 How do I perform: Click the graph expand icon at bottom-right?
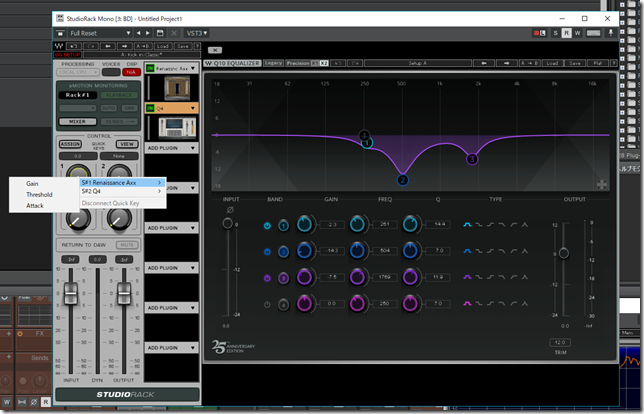(x=602, y=184)
